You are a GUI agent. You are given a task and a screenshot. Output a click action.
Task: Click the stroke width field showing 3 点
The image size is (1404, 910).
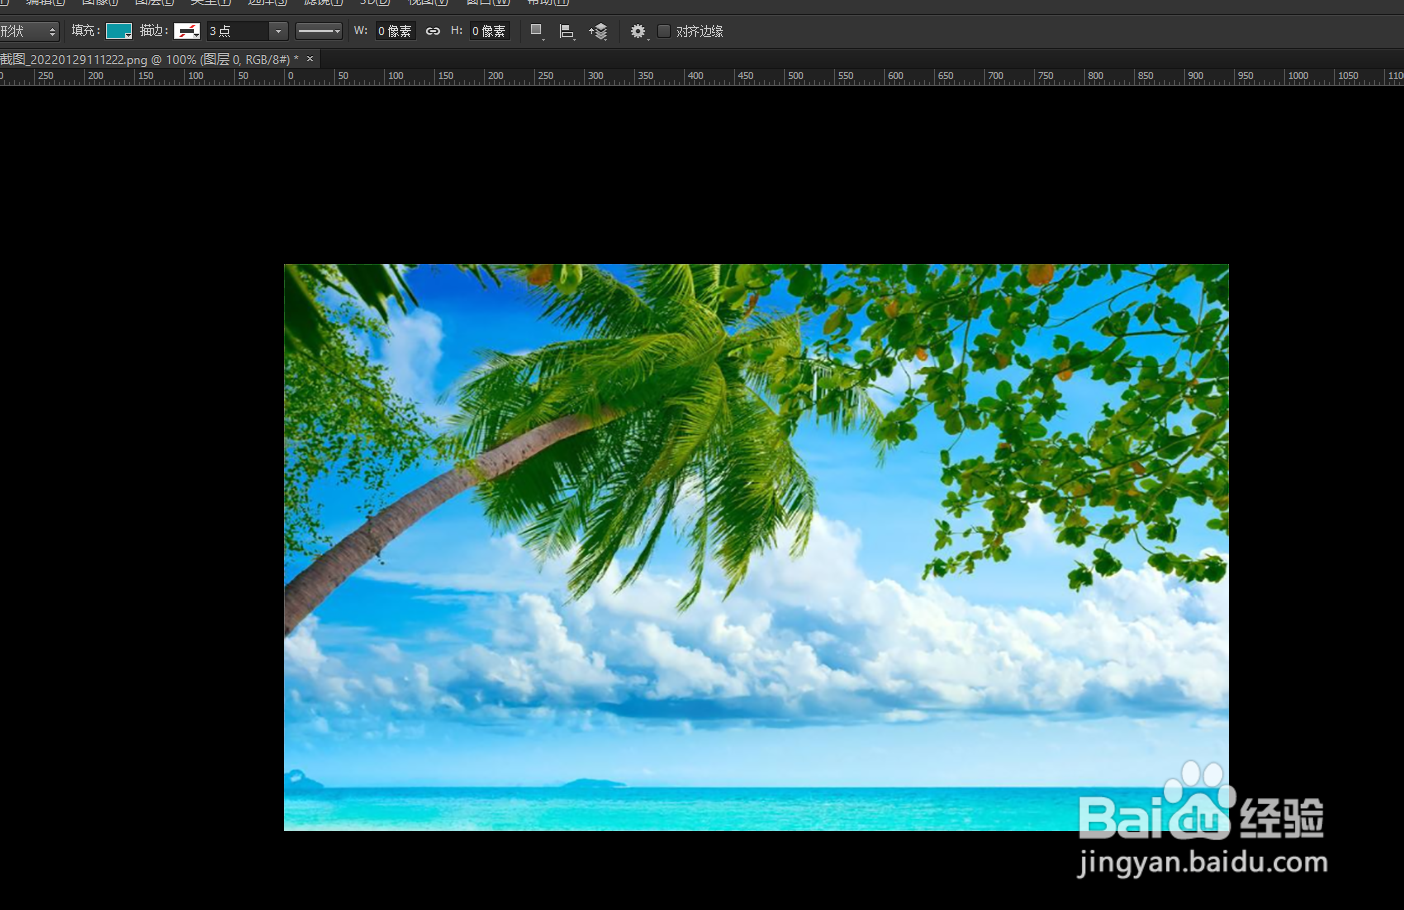coord(238,31)
